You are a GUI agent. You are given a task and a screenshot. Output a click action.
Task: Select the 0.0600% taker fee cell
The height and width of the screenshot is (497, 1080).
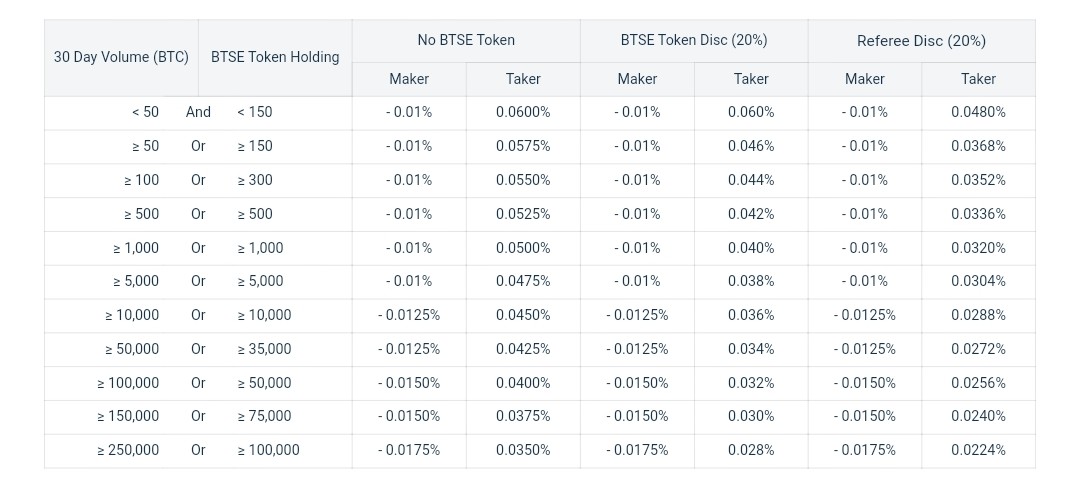(x=523, y=112)
